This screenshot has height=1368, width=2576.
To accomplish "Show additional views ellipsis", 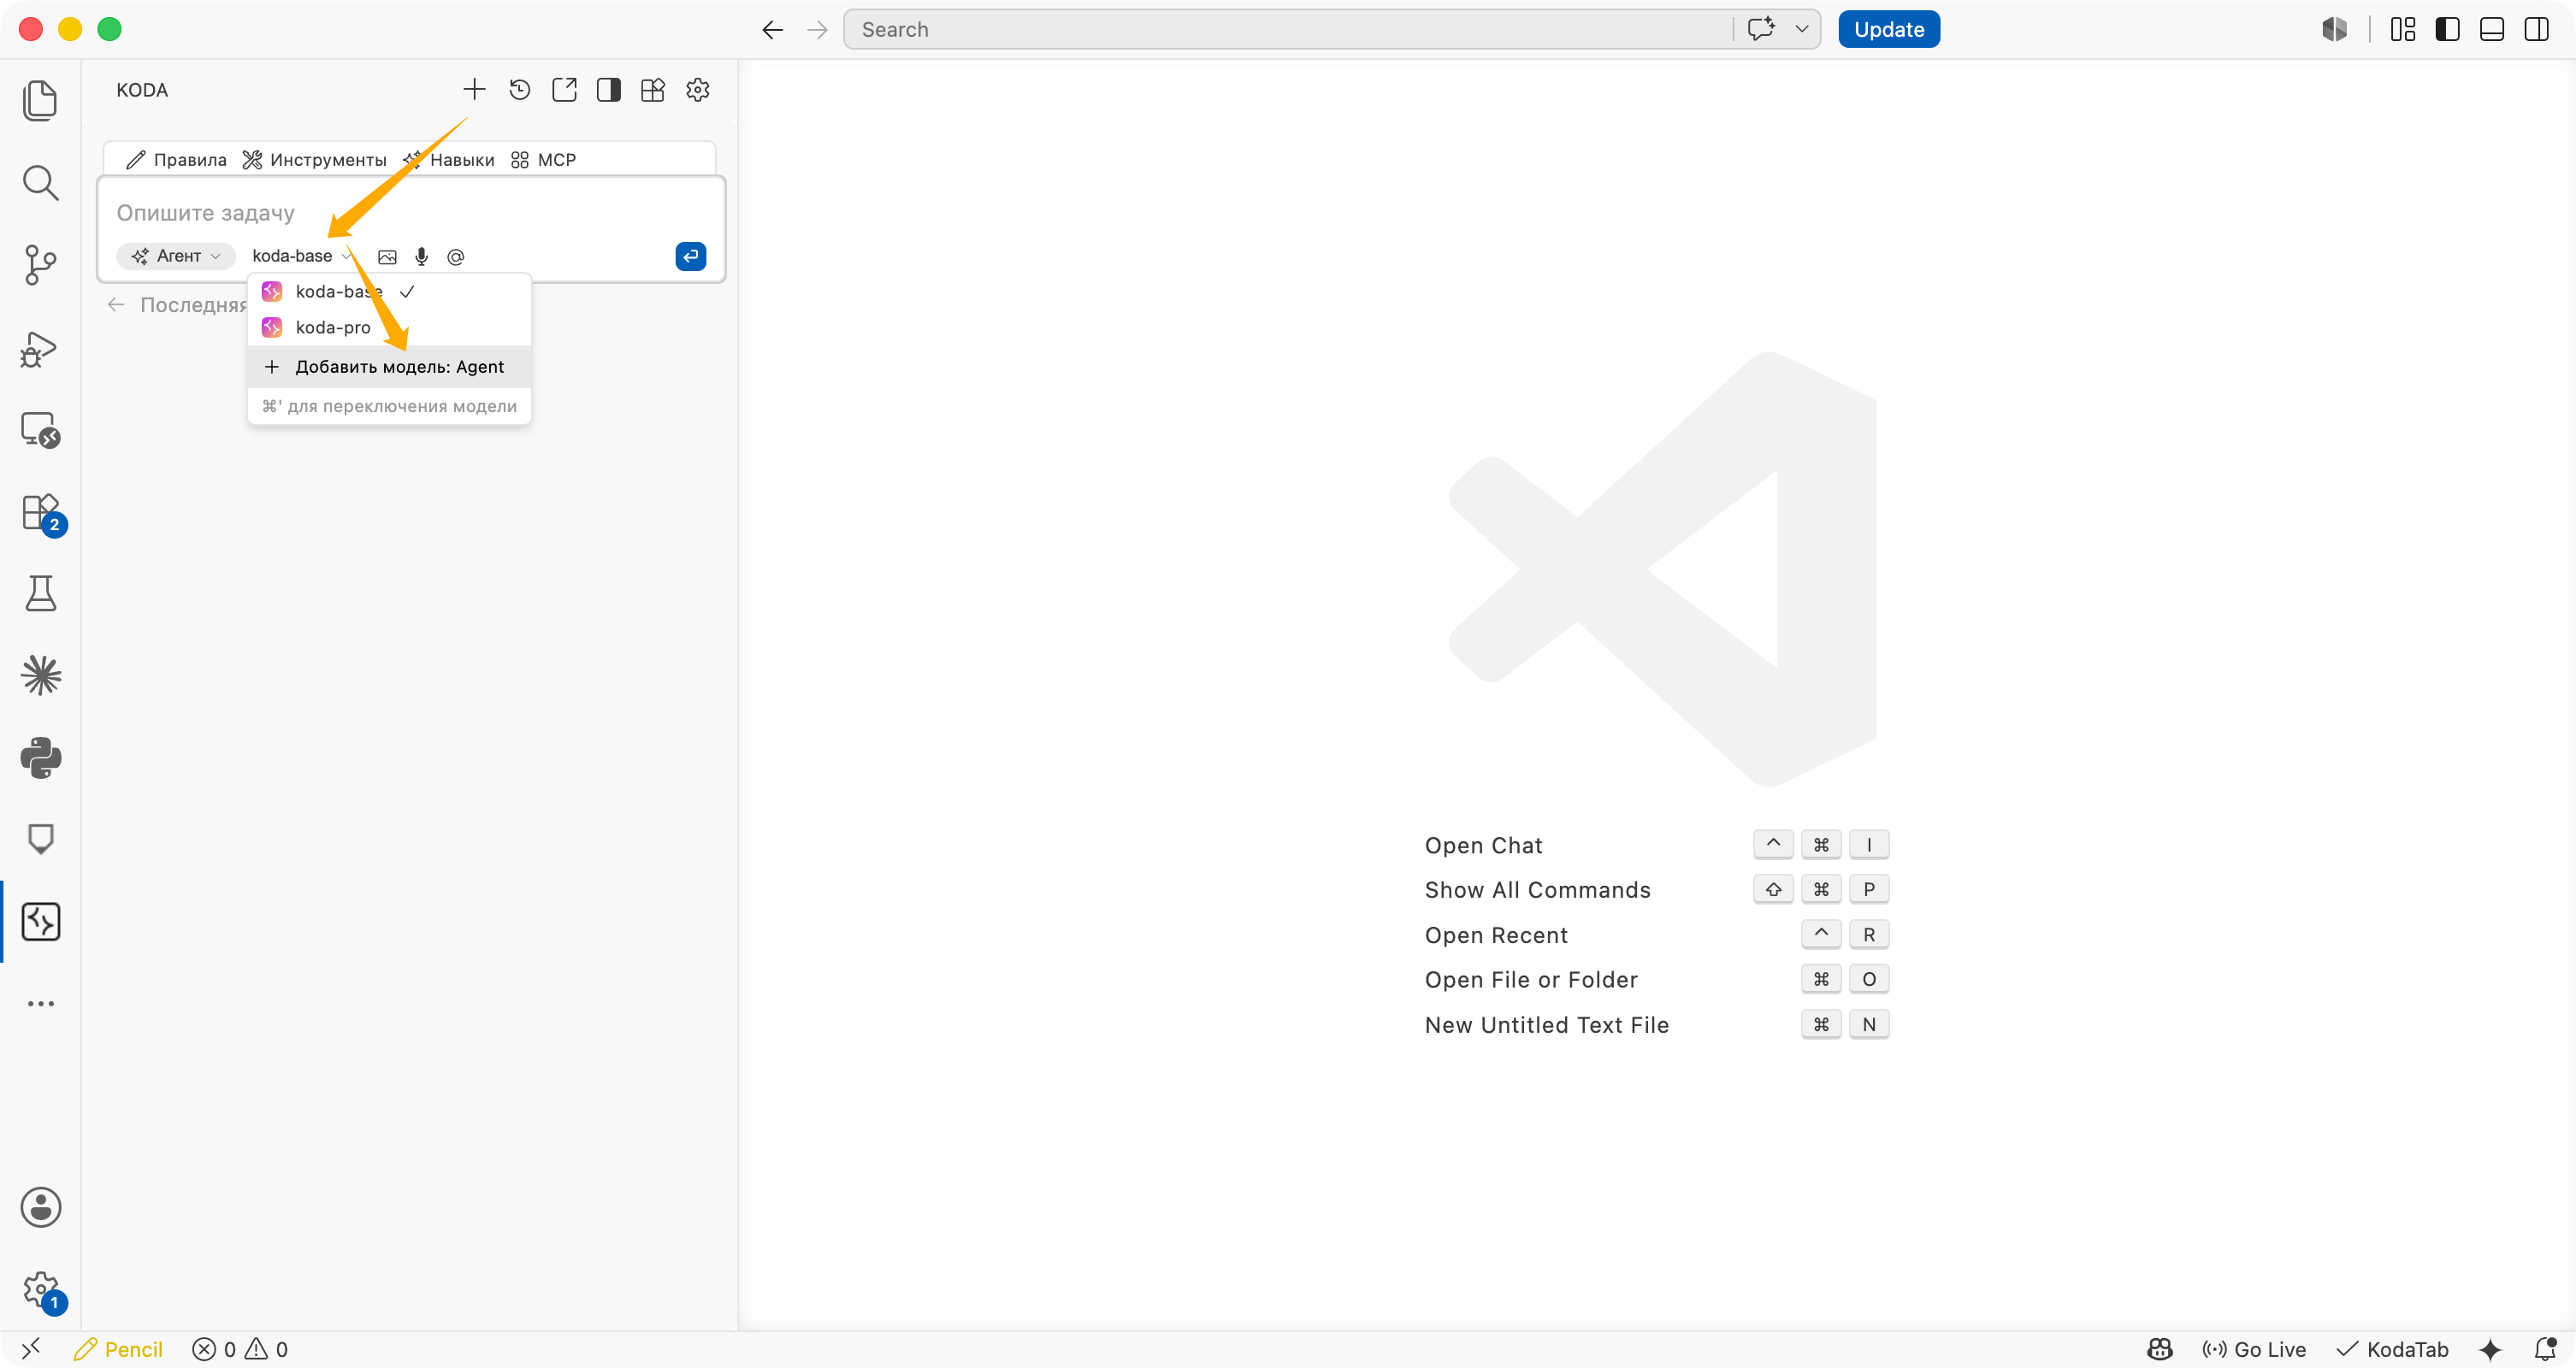I will 40,1003.
